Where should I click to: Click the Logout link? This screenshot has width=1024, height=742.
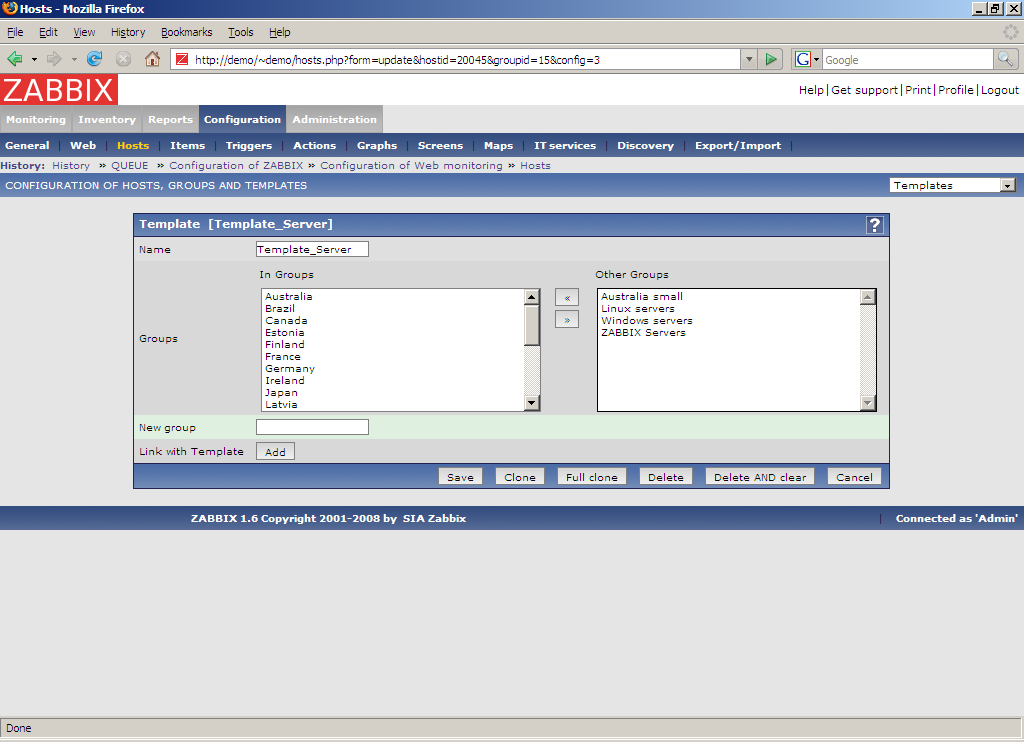1000,90
